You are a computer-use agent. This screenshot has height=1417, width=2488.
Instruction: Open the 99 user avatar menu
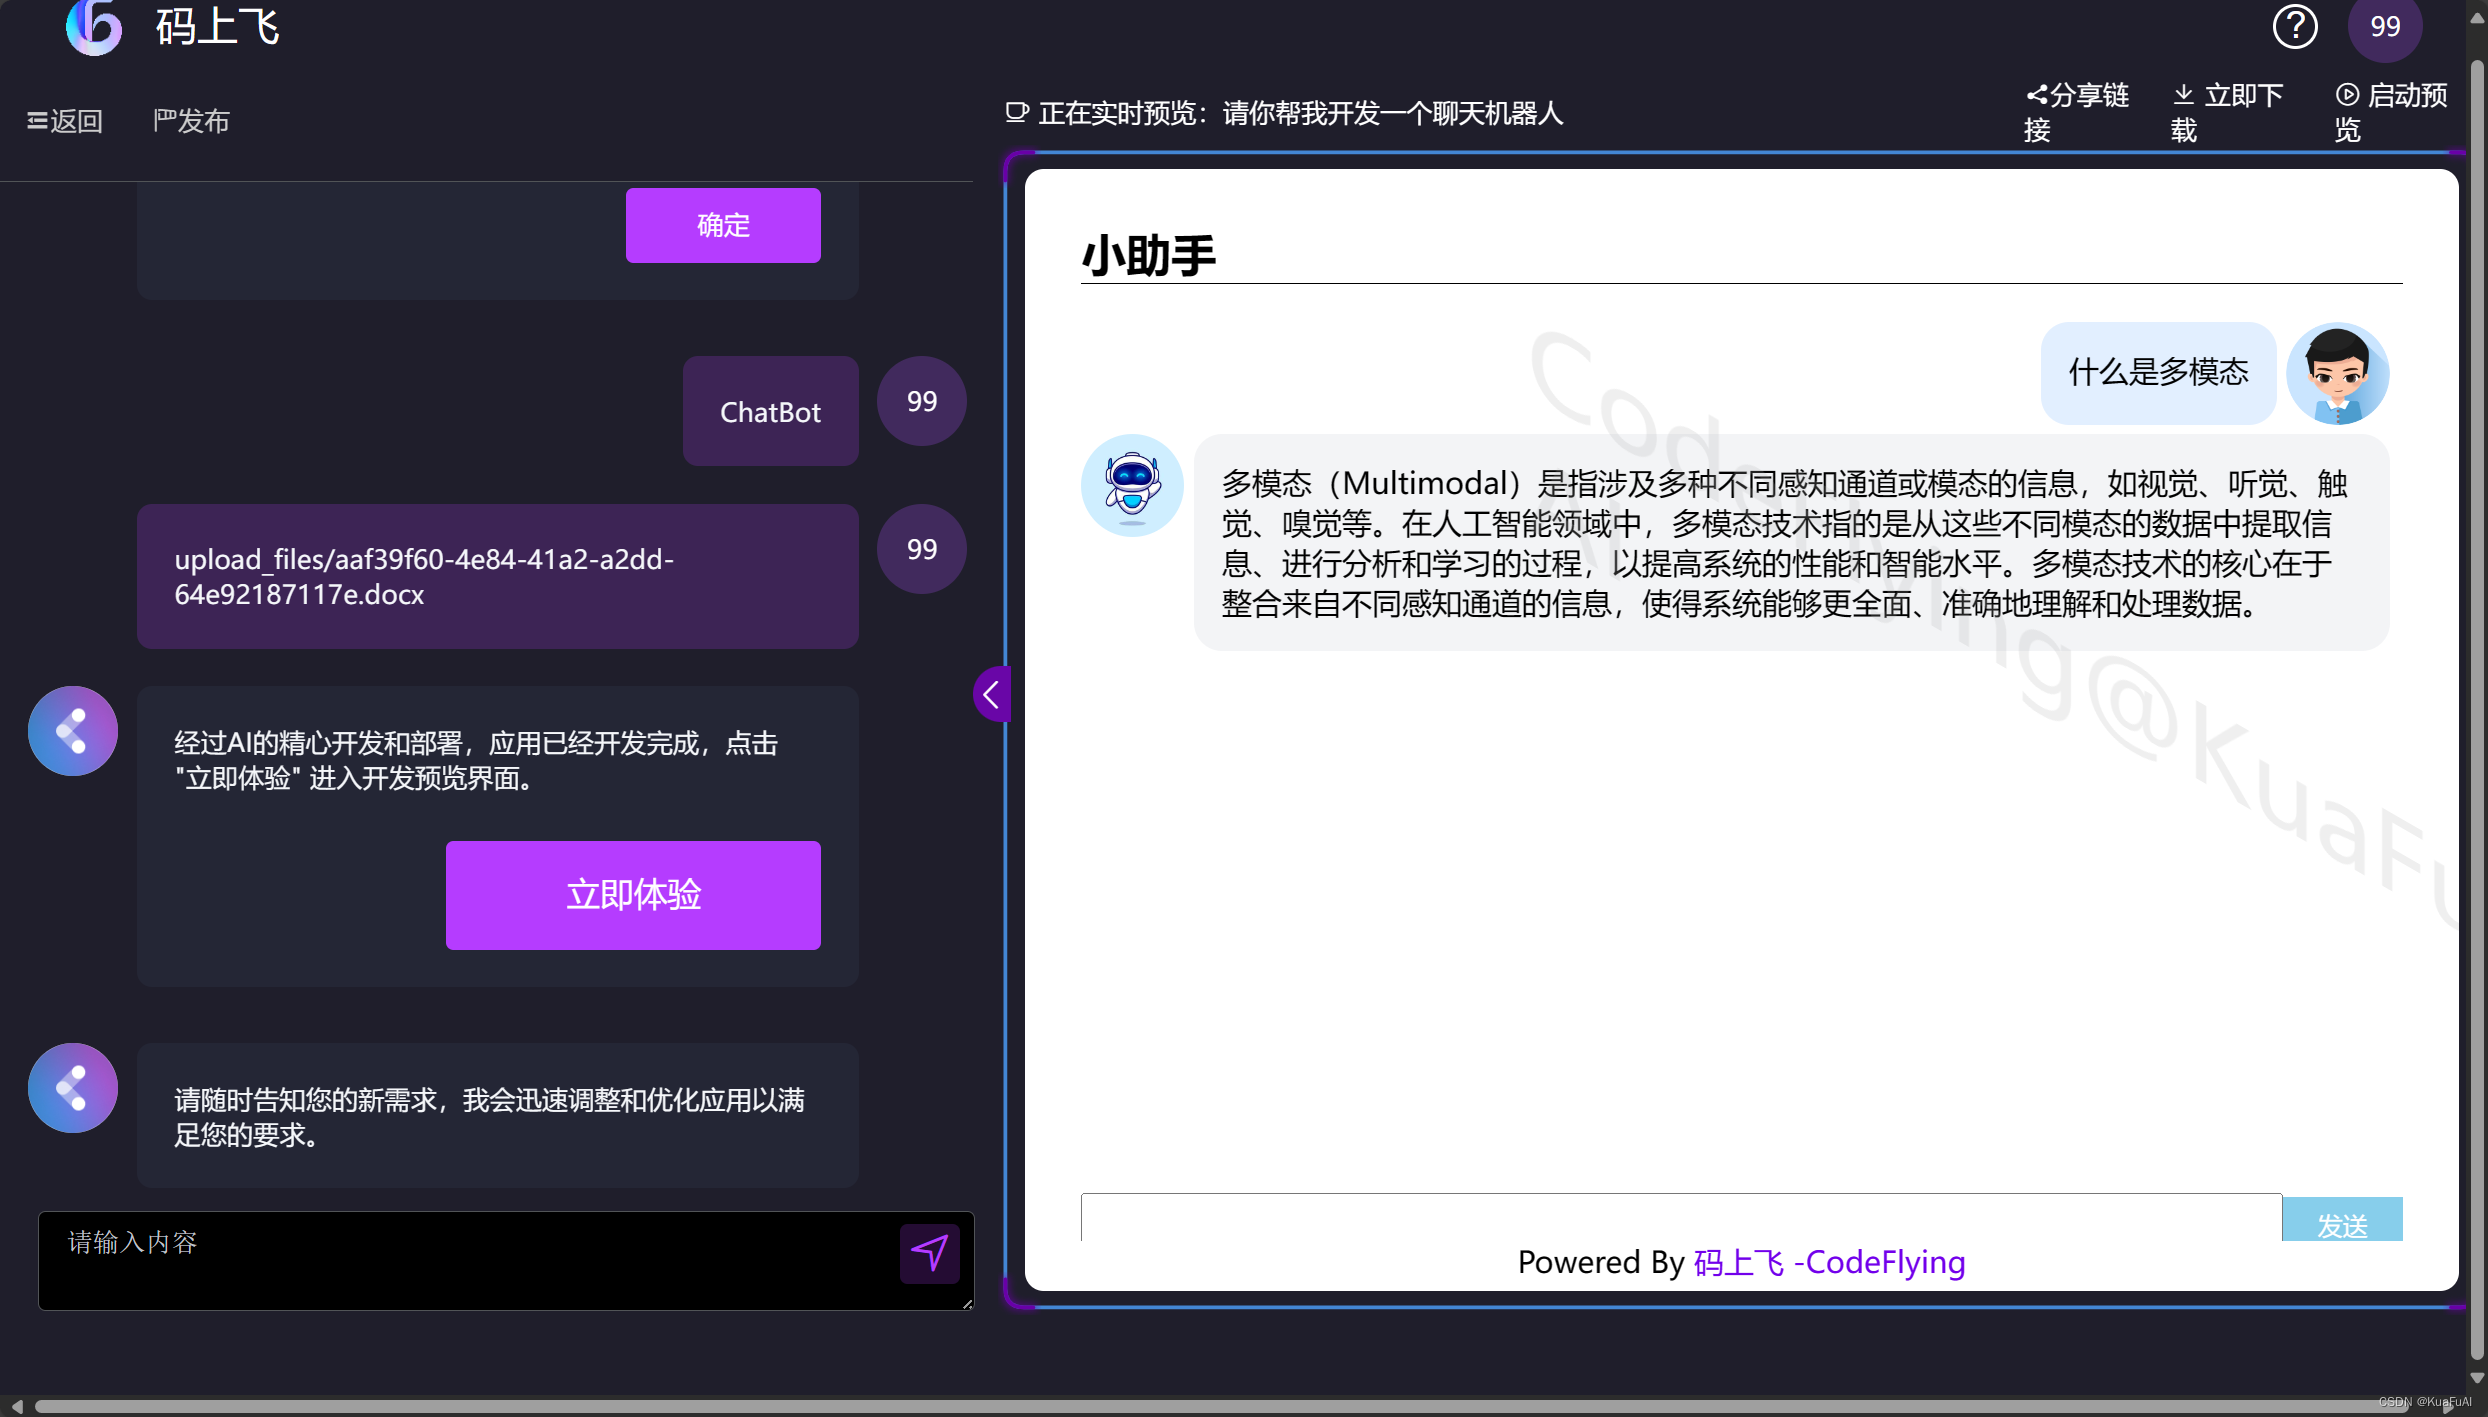point(2384,27)
